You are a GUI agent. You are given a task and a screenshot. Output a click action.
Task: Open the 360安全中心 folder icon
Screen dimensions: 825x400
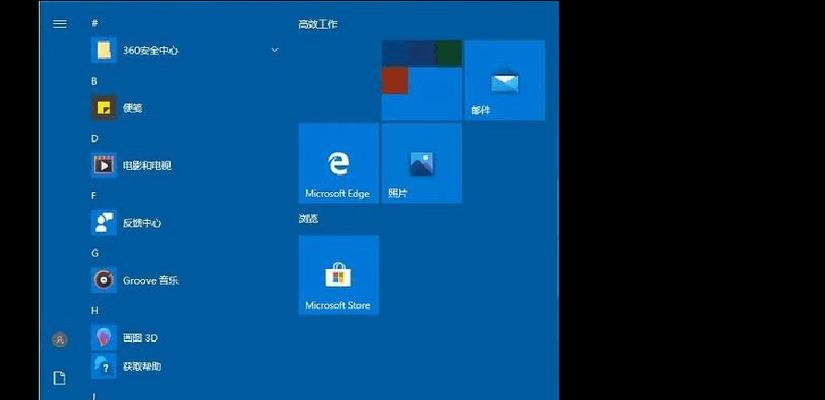click(104, 50)
